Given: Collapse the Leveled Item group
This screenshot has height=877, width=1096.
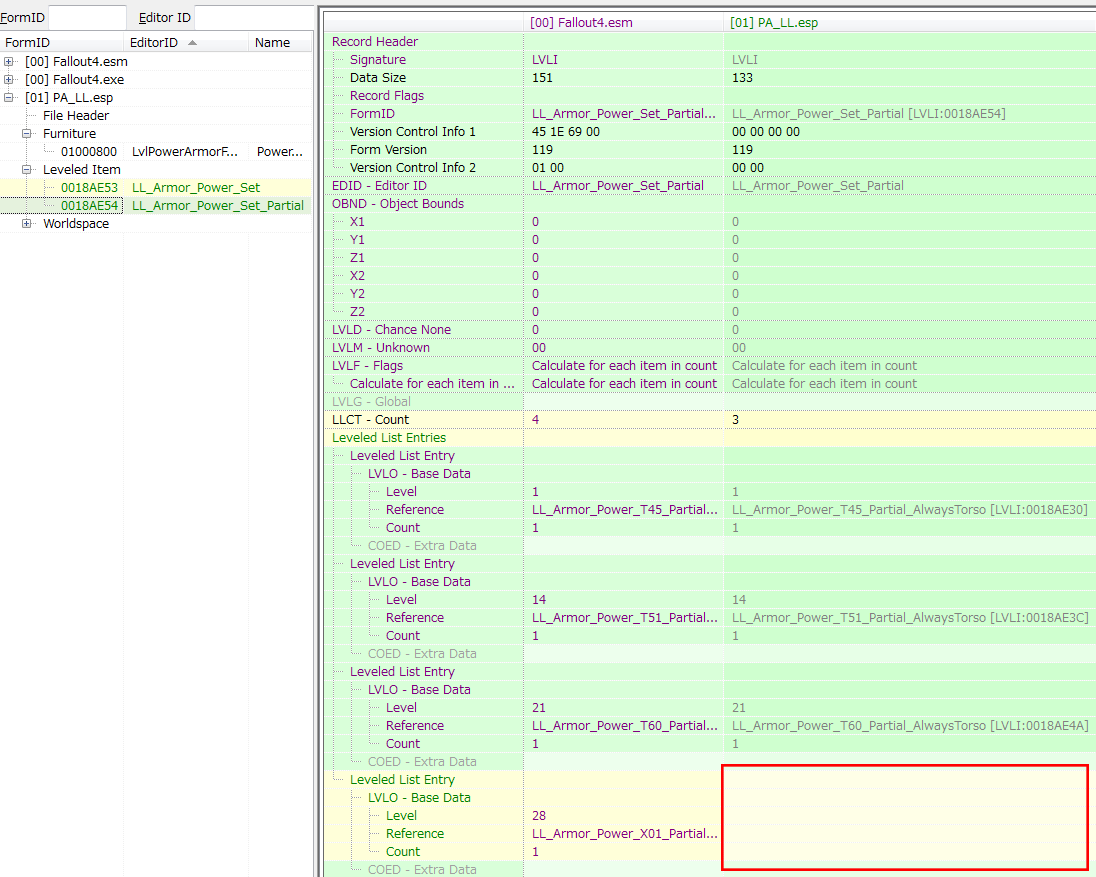Looking at the screenshot, I should tap(27, 170).
